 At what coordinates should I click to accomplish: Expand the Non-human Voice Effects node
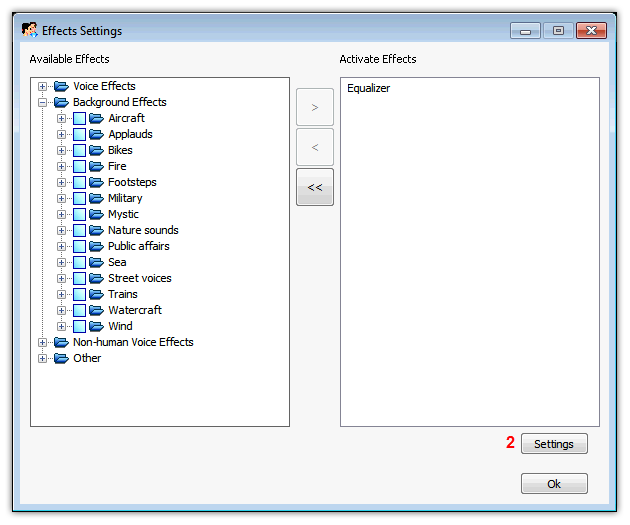(42, 343)
